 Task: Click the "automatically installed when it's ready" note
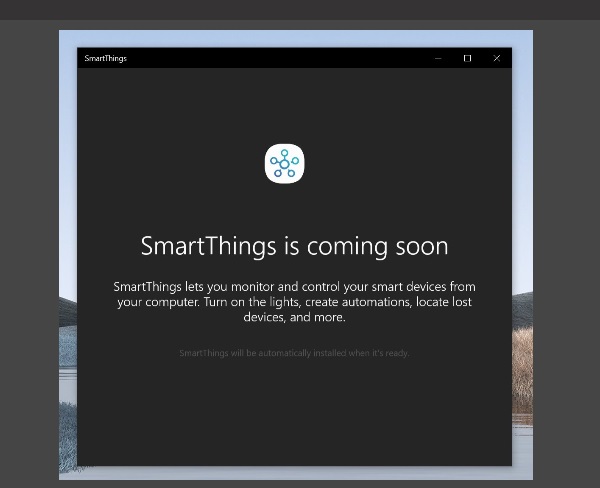(x=294, y=353)
